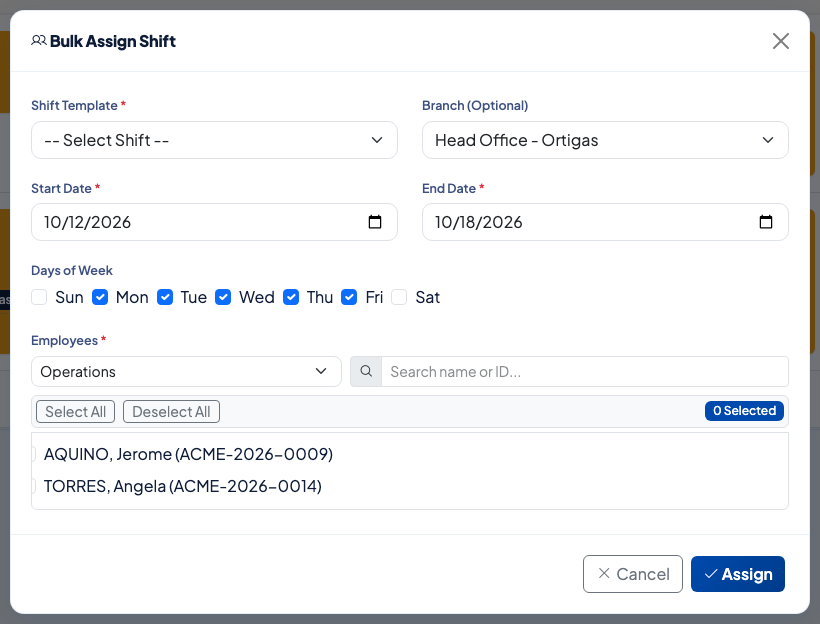This screenshot has width=820, height=624.
Task: Select employee name TORRES, Angela (ACME-2026-0014)
Action: (183, 486)
